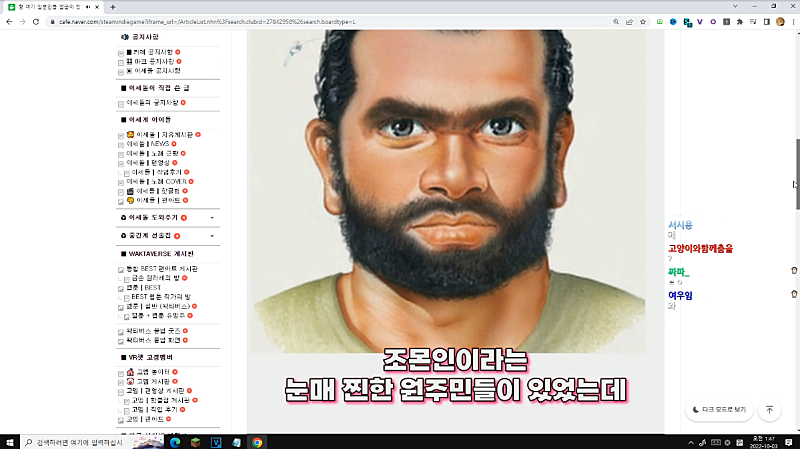Launch Microsoft Edge from the taskbar
This screenshot has width=800, height=449.
pyautogui.click(x=175, y=442)
